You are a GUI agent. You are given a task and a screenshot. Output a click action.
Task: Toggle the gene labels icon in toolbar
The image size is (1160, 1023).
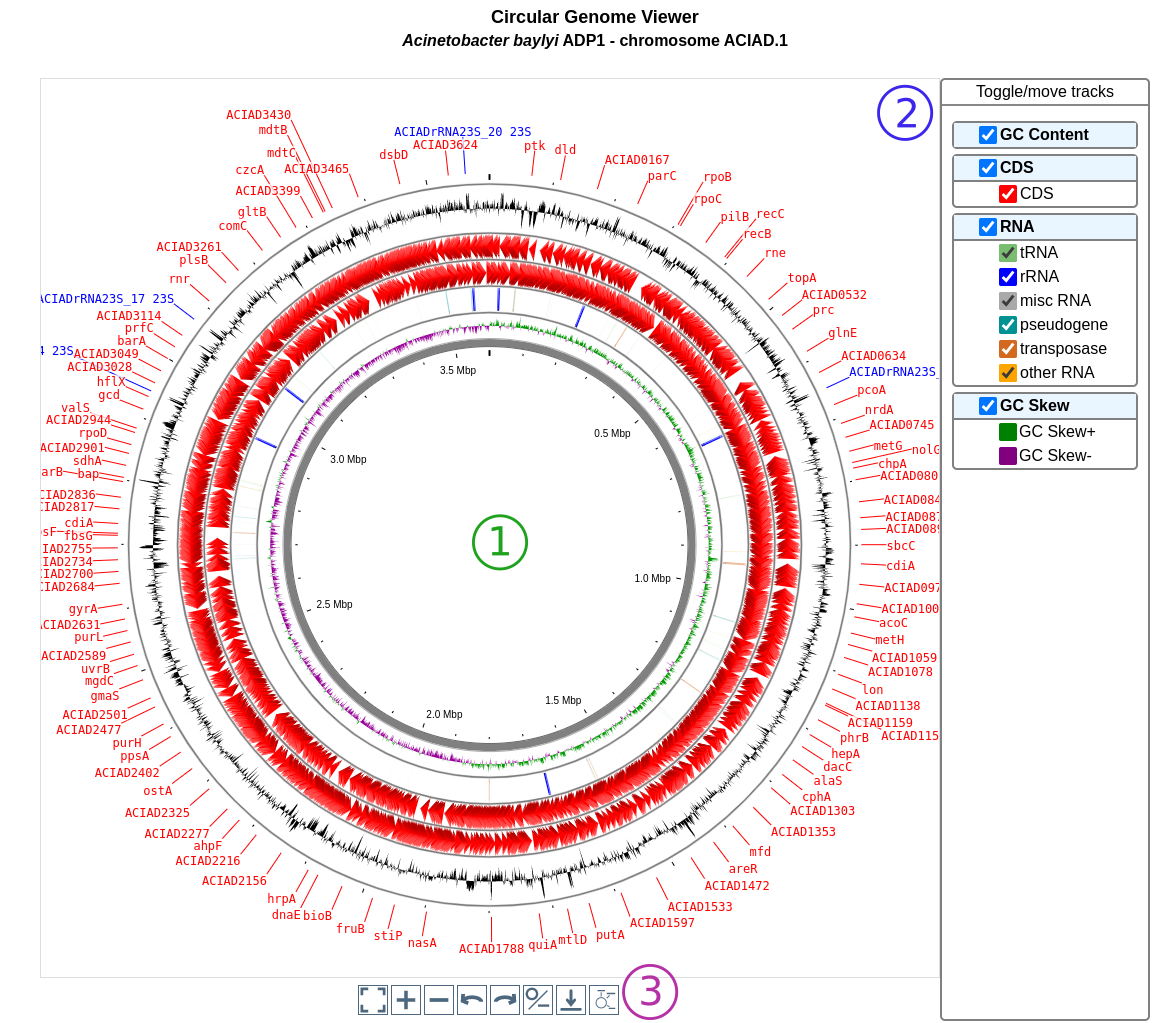[604, 999]
